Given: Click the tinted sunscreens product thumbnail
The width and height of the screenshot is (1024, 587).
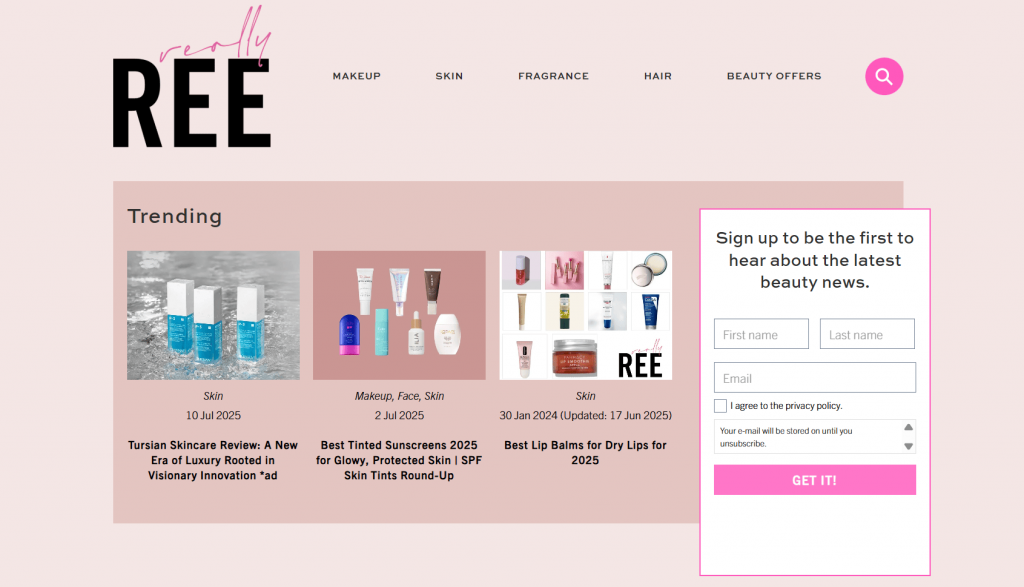Looking at the screenshot, I should (399, 315).
